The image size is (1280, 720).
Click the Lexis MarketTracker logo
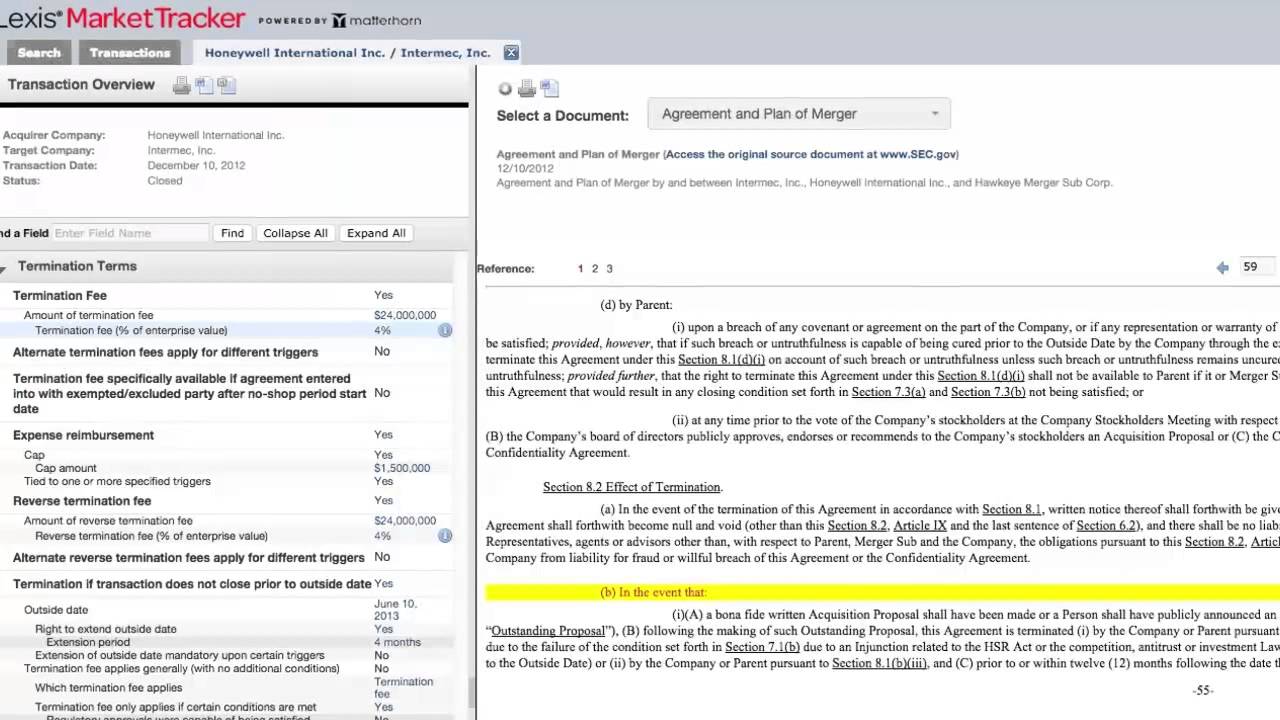pos(122,18)
